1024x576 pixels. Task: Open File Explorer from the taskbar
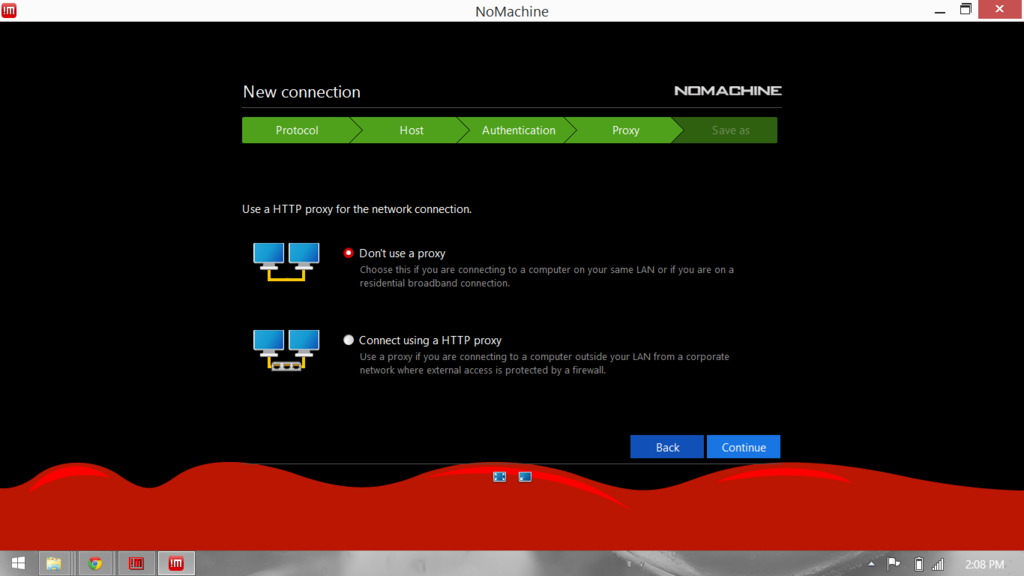click(54, 563)
